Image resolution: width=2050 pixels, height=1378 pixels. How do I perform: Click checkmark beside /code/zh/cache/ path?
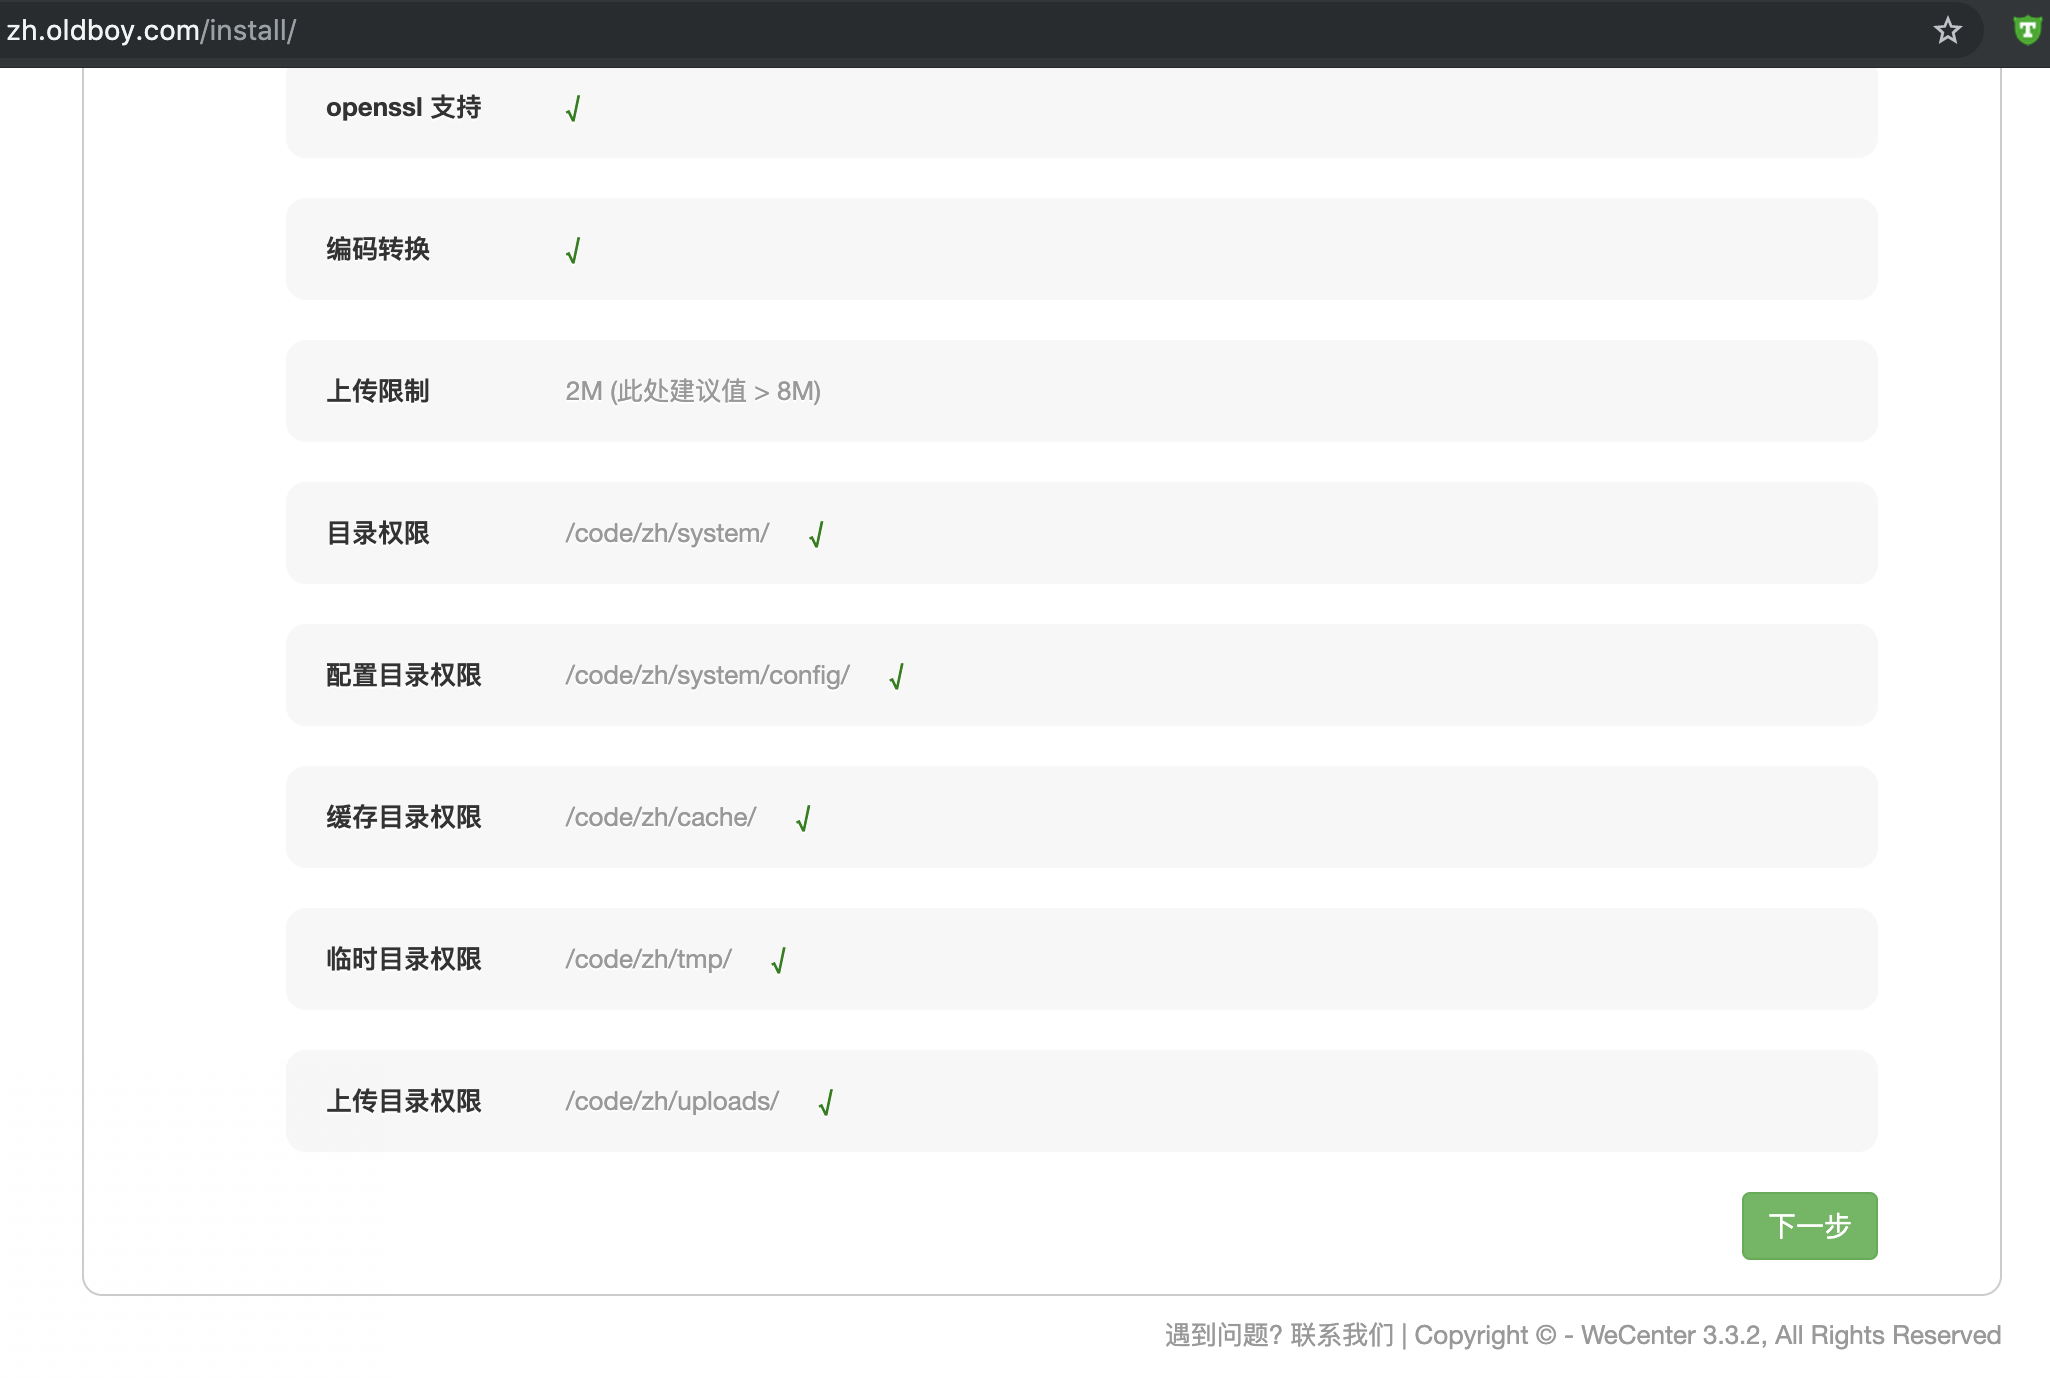[803, 818]
